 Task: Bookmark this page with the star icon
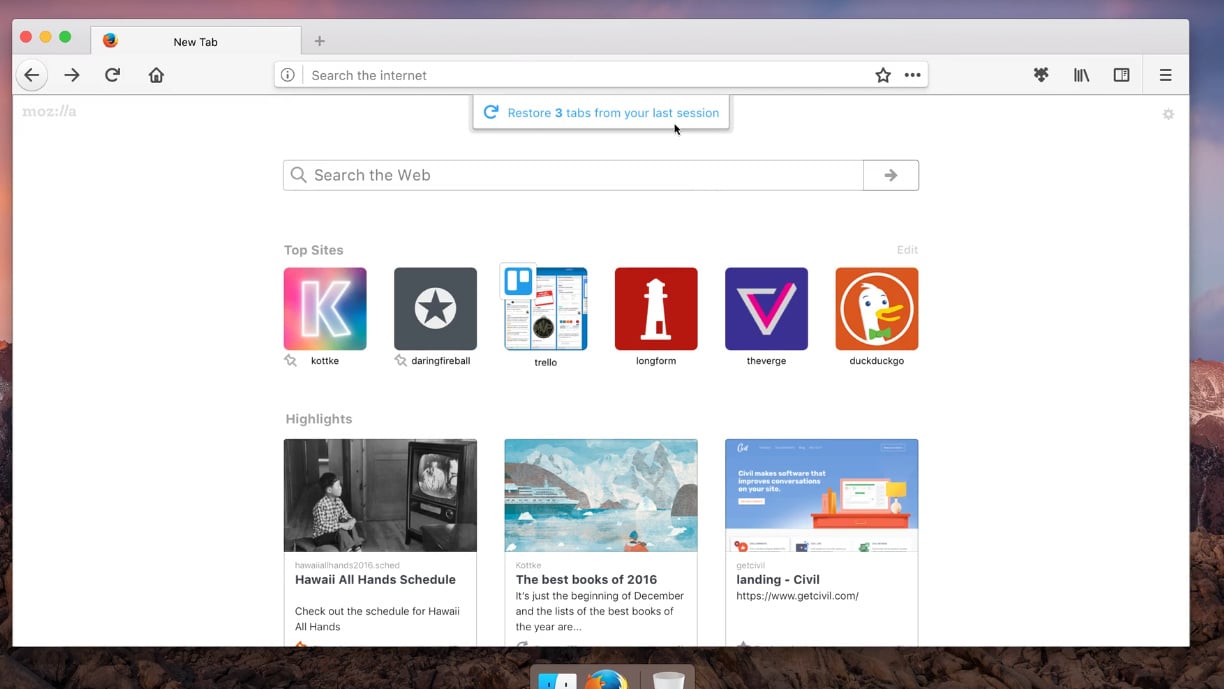[x=883, y=75]
